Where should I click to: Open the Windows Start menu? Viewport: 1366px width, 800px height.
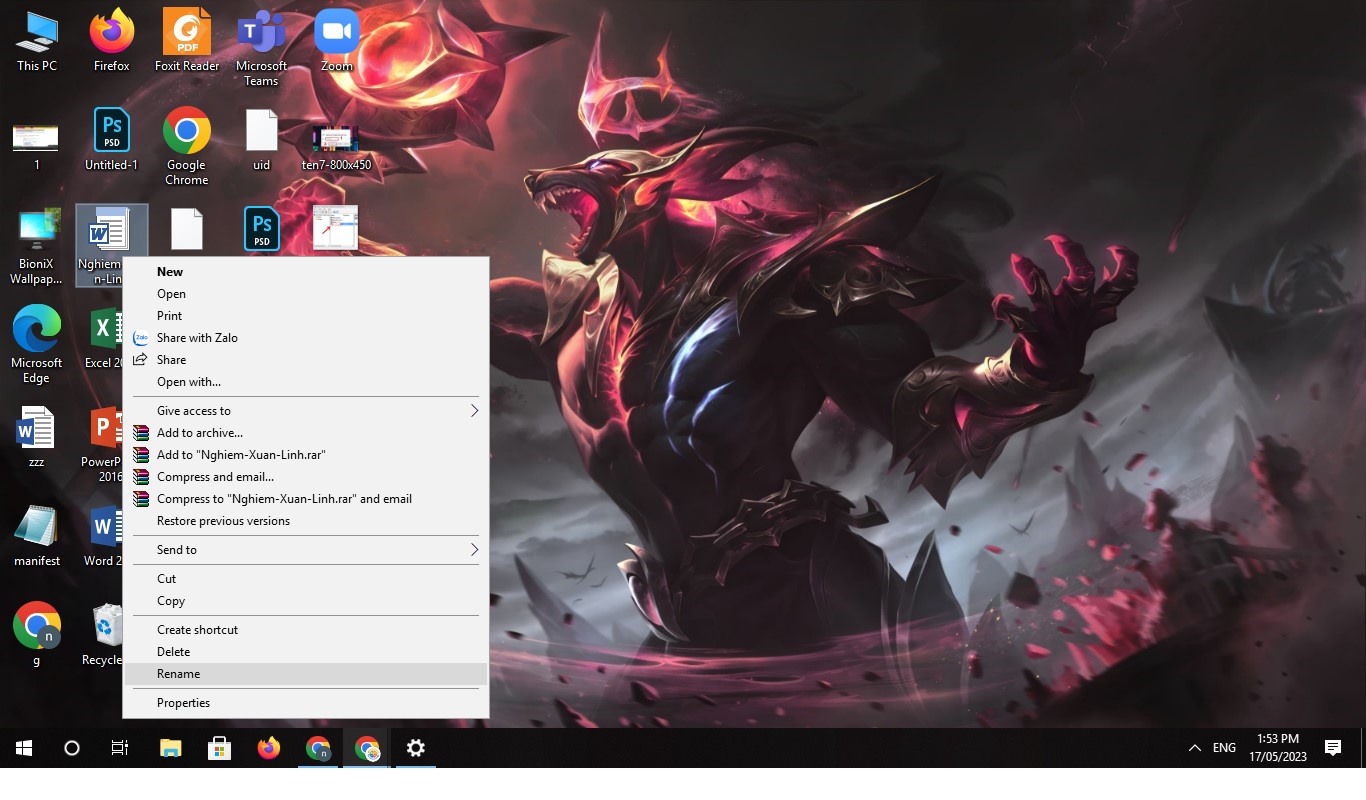[x=24, y=748]
